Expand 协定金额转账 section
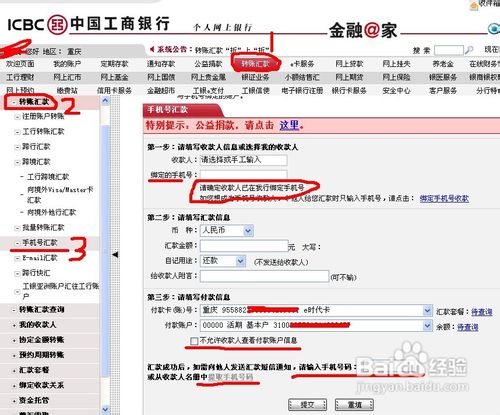The image size is (500, 415). (14, 340)
